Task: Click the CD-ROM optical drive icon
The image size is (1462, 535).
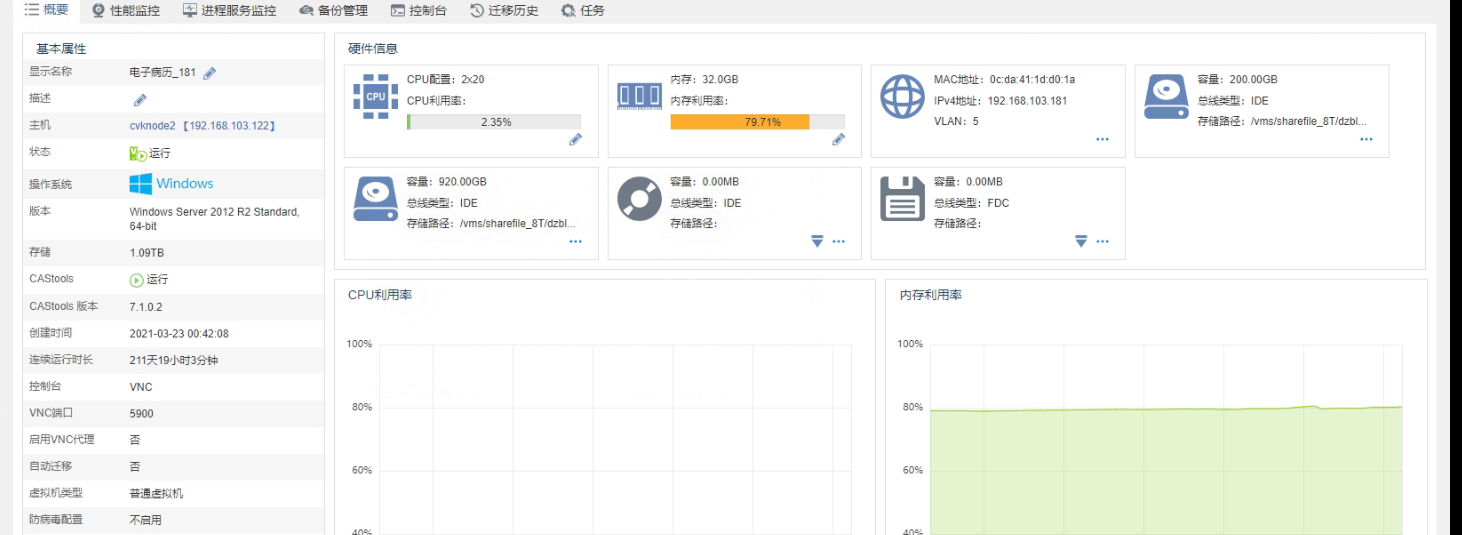Action: 639,198
